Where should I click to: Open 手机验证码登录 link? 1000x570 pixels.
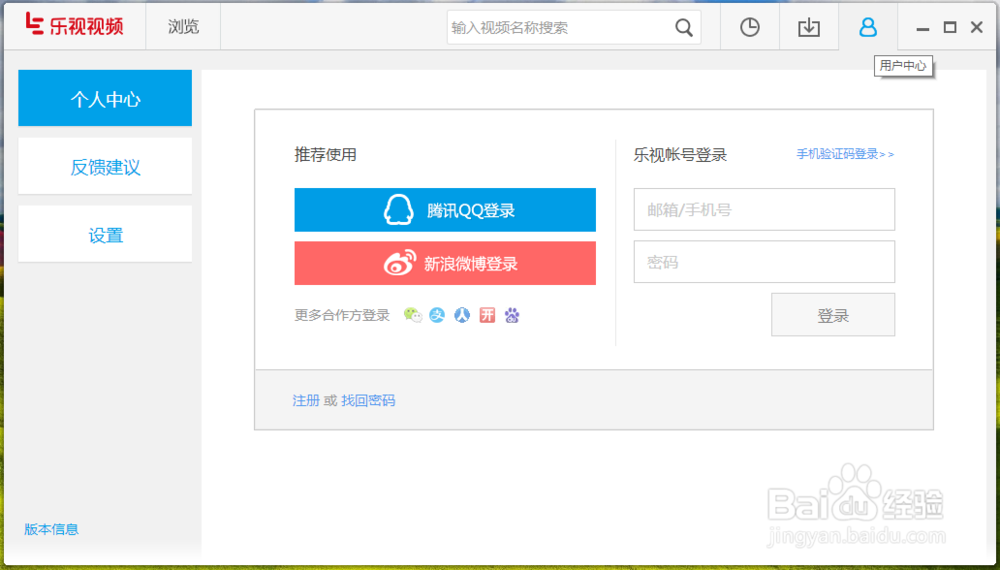(x=845, y=154)
